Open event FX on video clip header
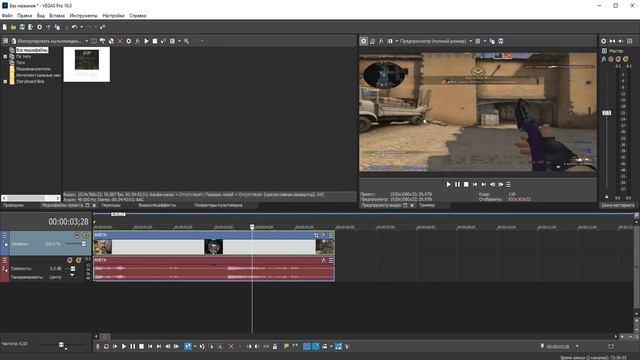 click(324, 235)
